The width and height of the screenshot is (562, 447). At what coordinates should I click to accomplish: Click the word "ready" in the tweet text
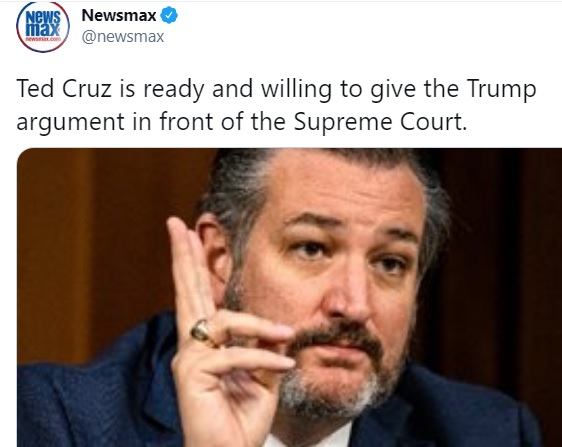(x=173, y=90)
